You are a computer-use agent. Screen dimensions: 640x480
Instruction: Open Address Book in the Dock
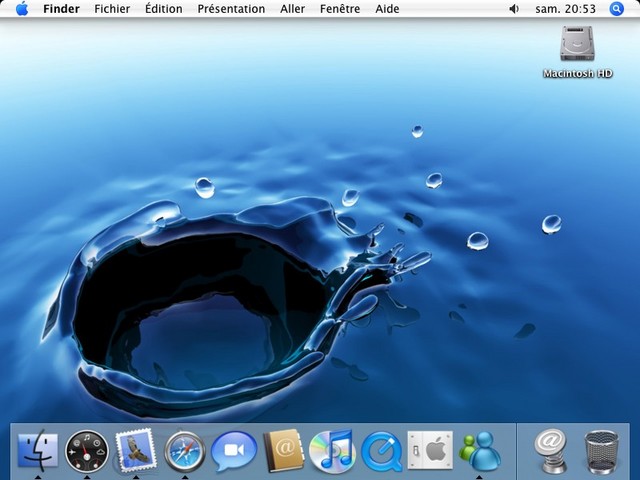pyautogui.click(x=284, y=451)
